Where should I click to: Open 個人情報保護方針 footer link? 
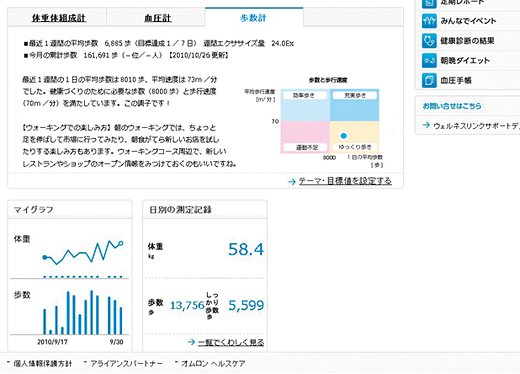coord(43,363)
